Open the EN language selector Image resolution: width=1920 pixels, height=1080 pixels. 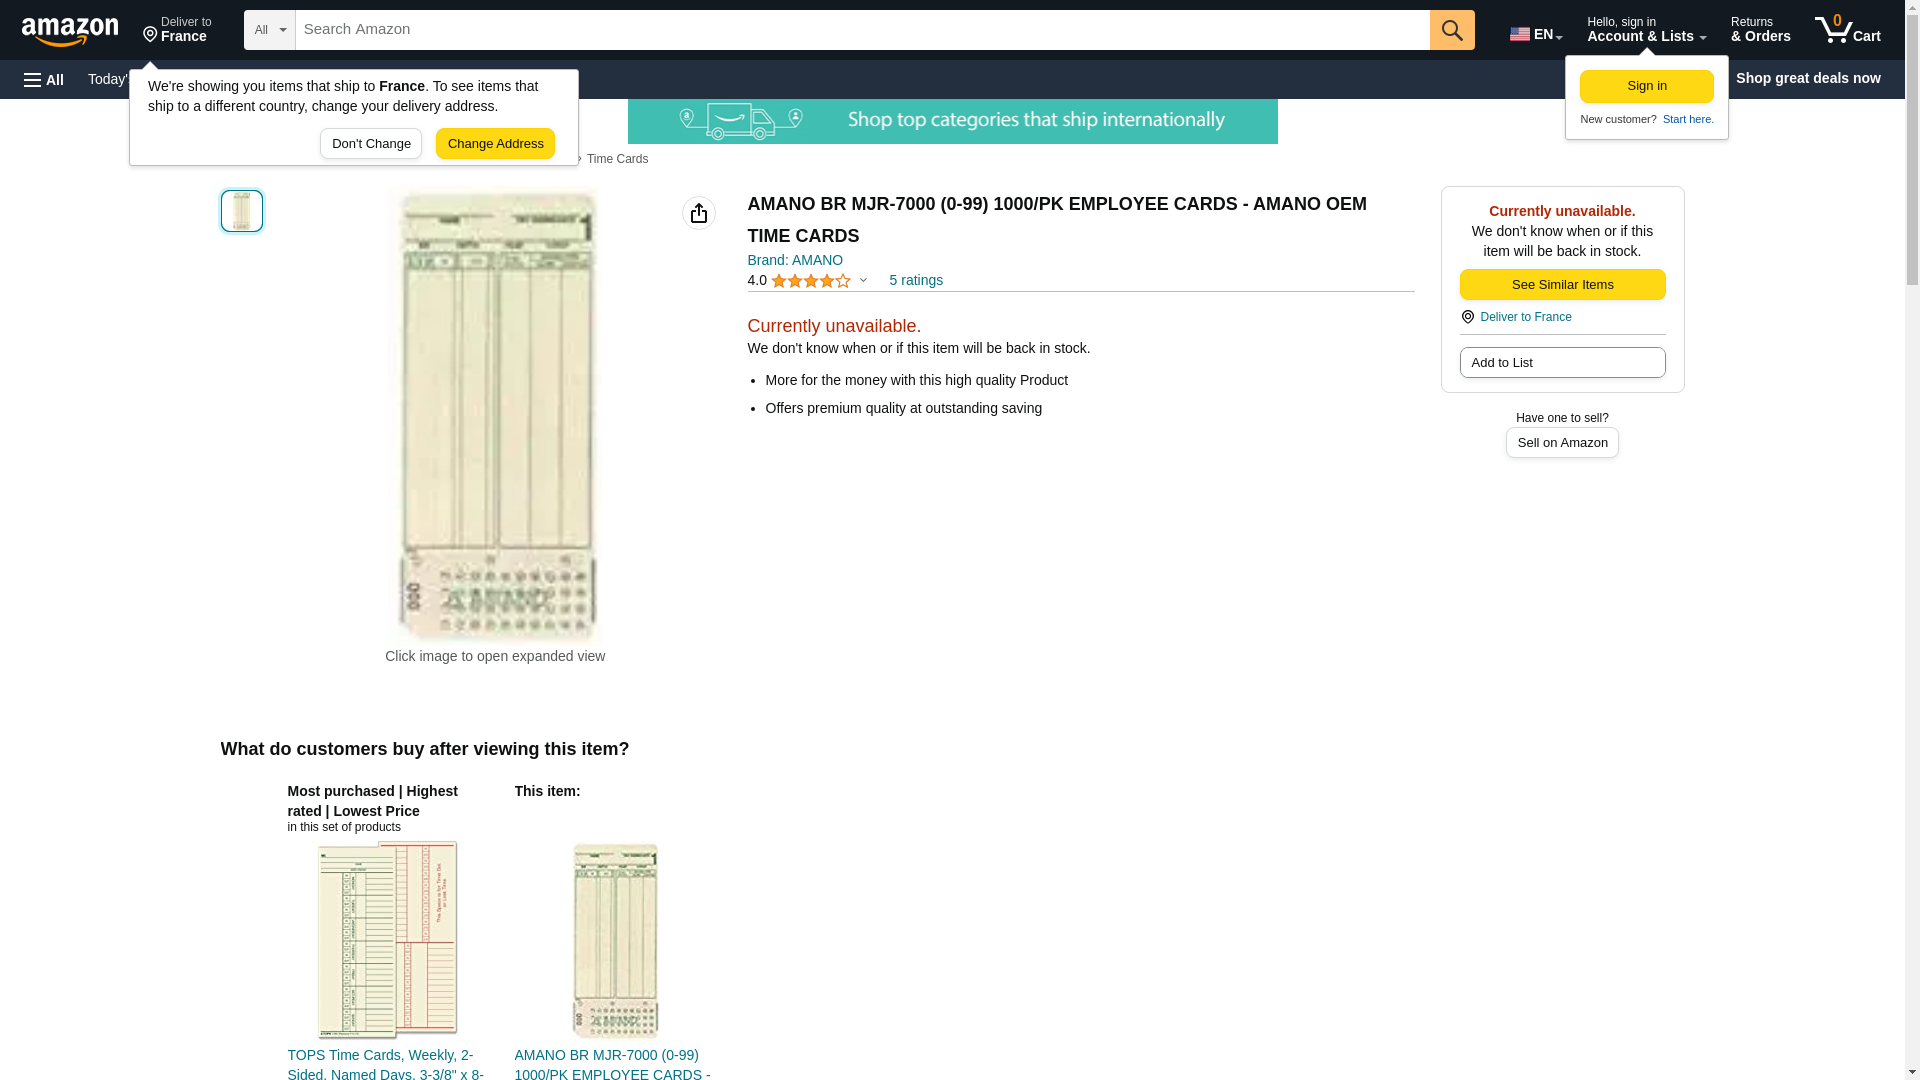point(1535,33)
